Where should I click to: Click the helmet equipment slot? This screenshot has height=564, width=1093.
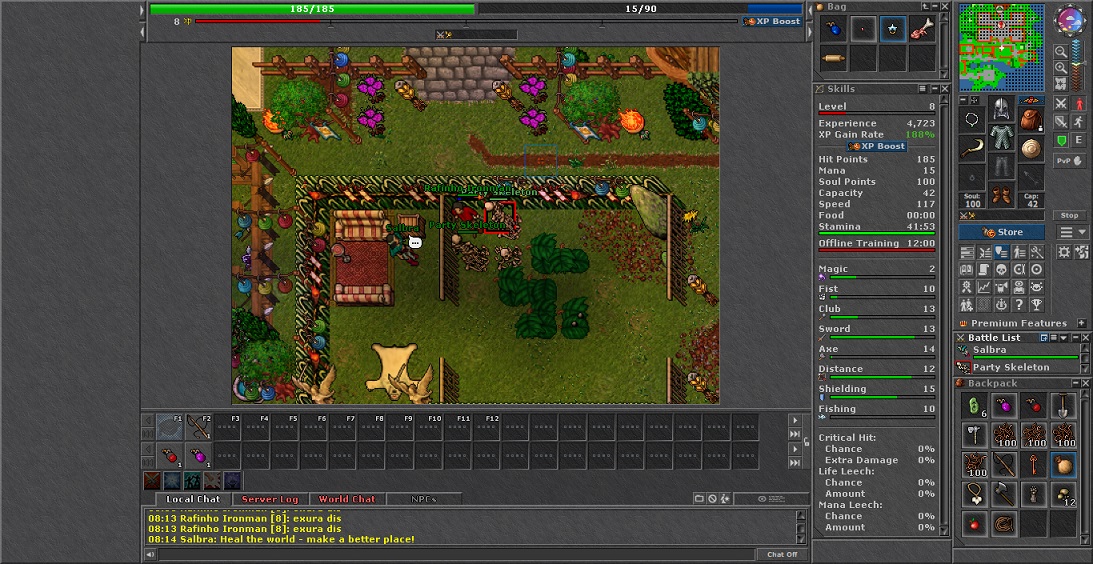1001,108
